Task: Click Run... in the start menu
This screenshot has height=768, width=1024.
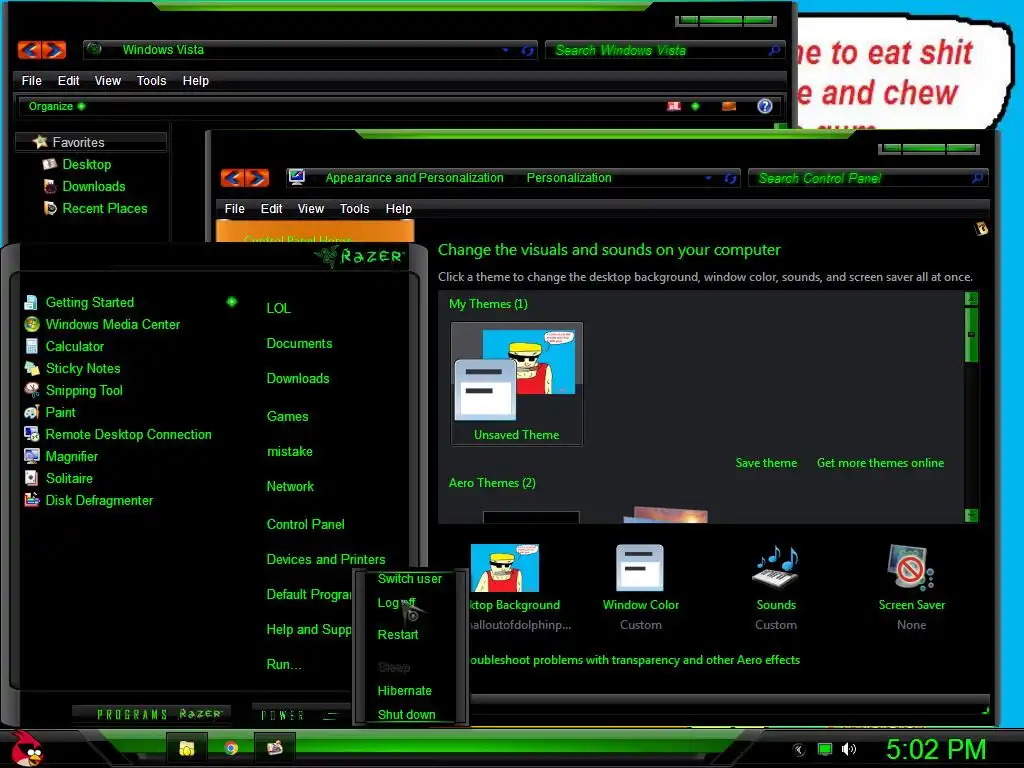Action: tap(283, 665)
